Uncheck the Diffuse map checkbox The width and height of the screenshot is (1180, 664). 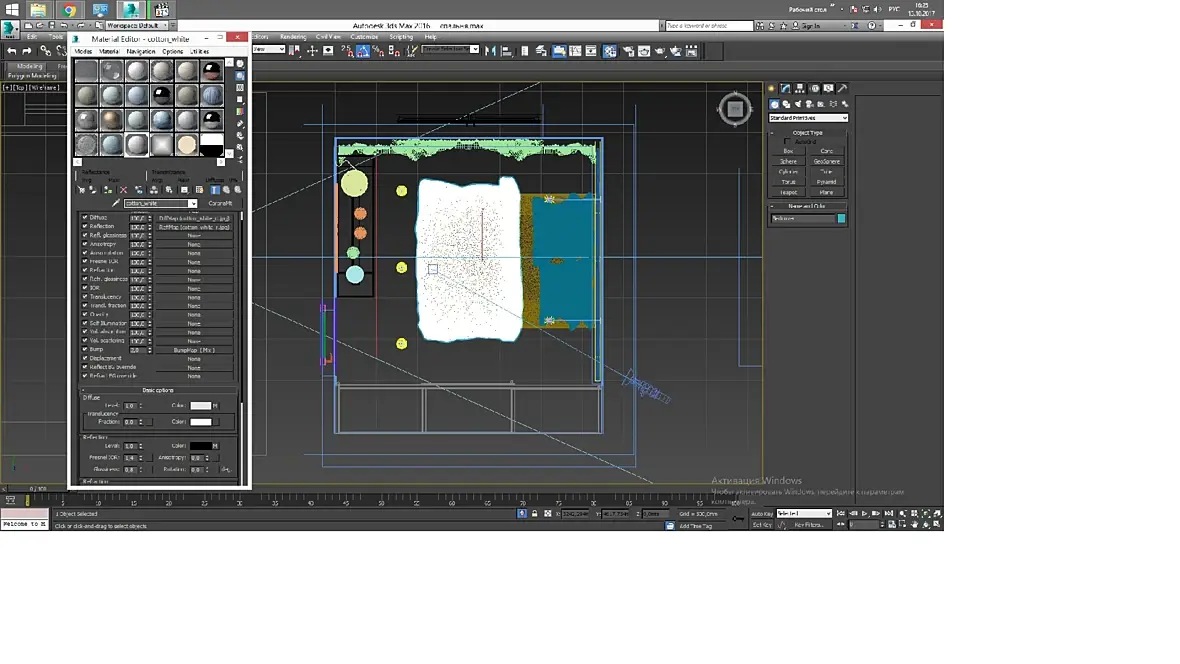[x=85, y=217]
